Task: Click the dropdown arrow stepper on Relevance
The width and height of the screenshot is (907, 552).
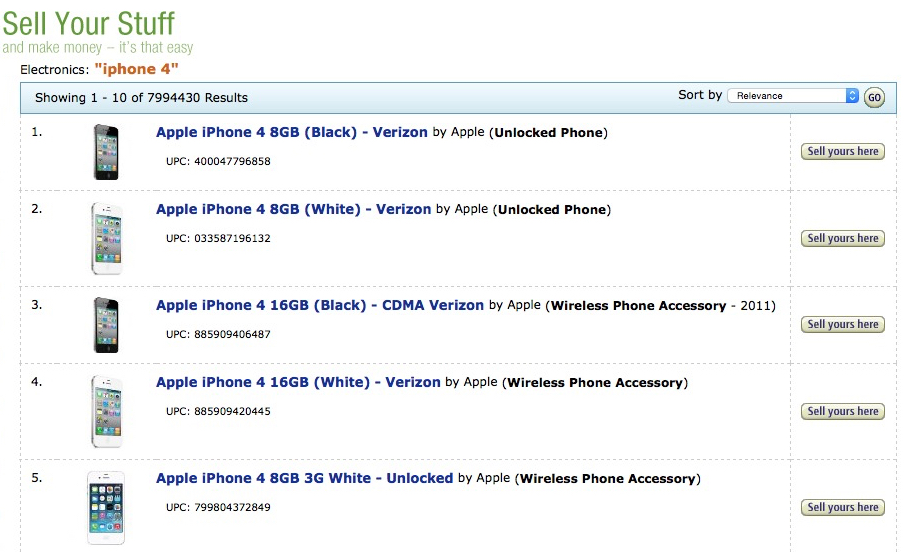Action: (852, 96)
